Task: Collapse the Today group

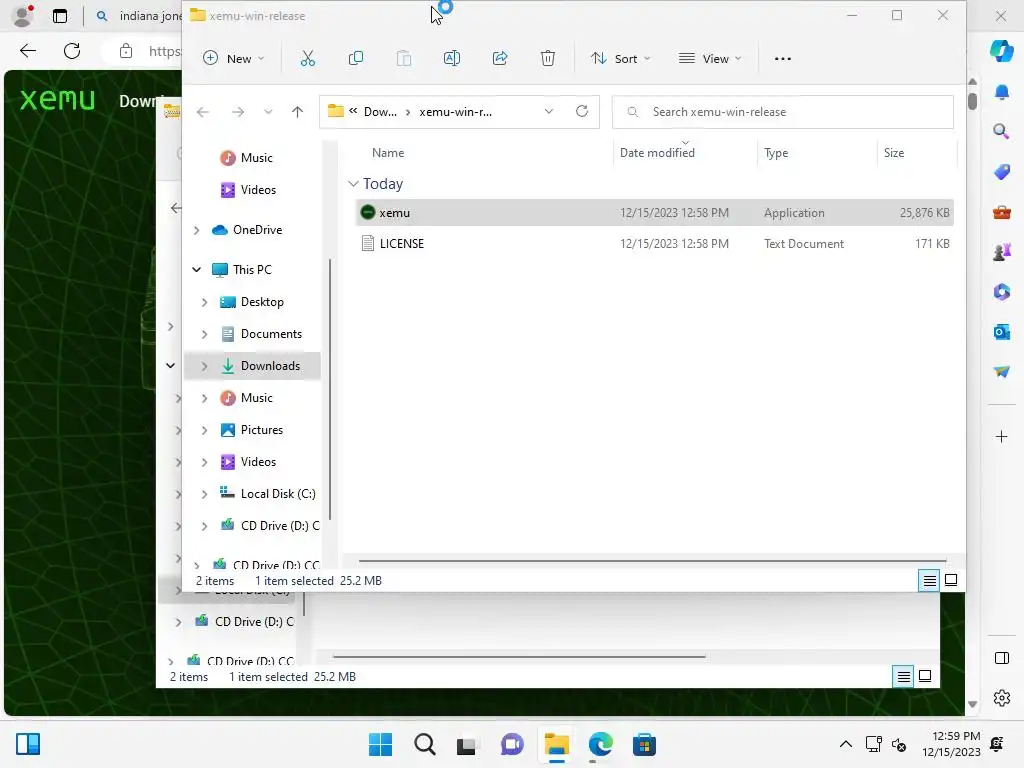Action: click(x=353, y=184)
